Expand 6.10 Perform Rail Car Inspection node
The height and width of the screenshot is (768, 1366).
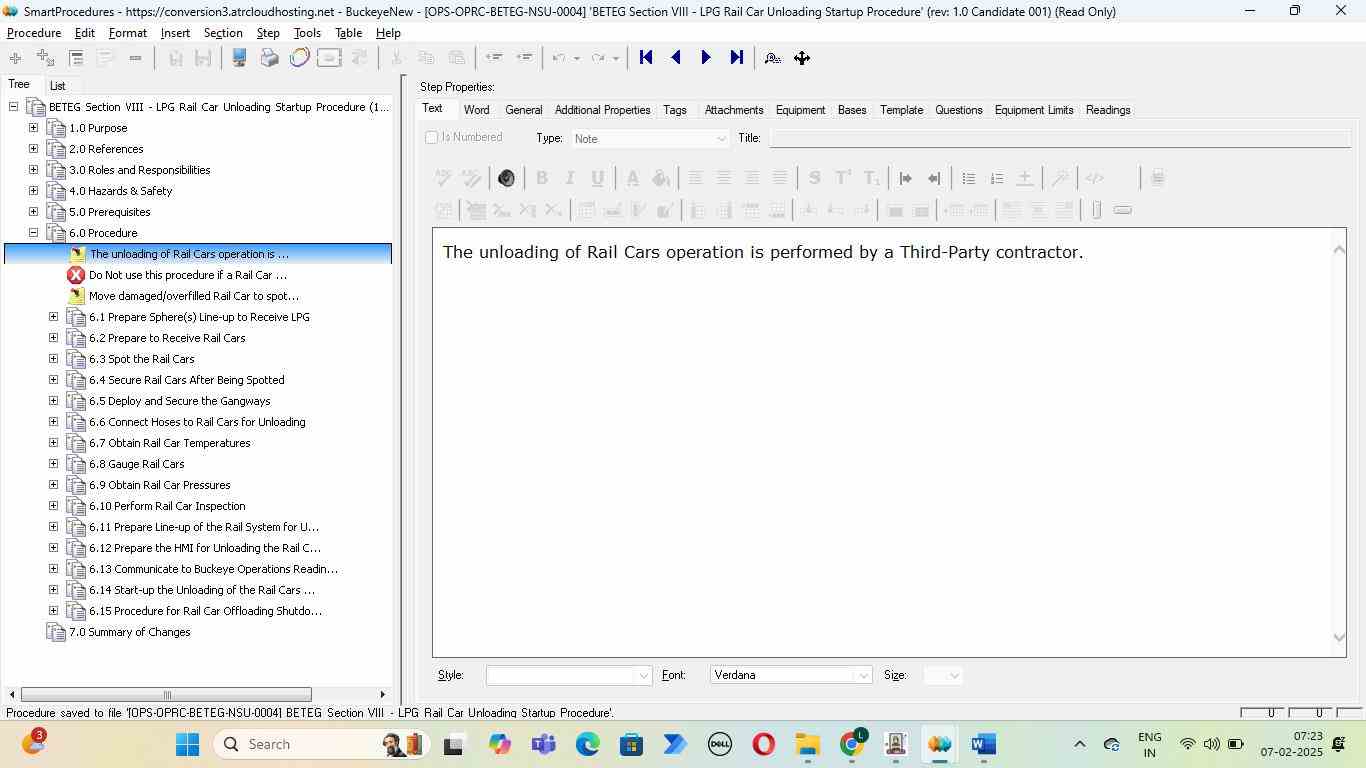53,506
